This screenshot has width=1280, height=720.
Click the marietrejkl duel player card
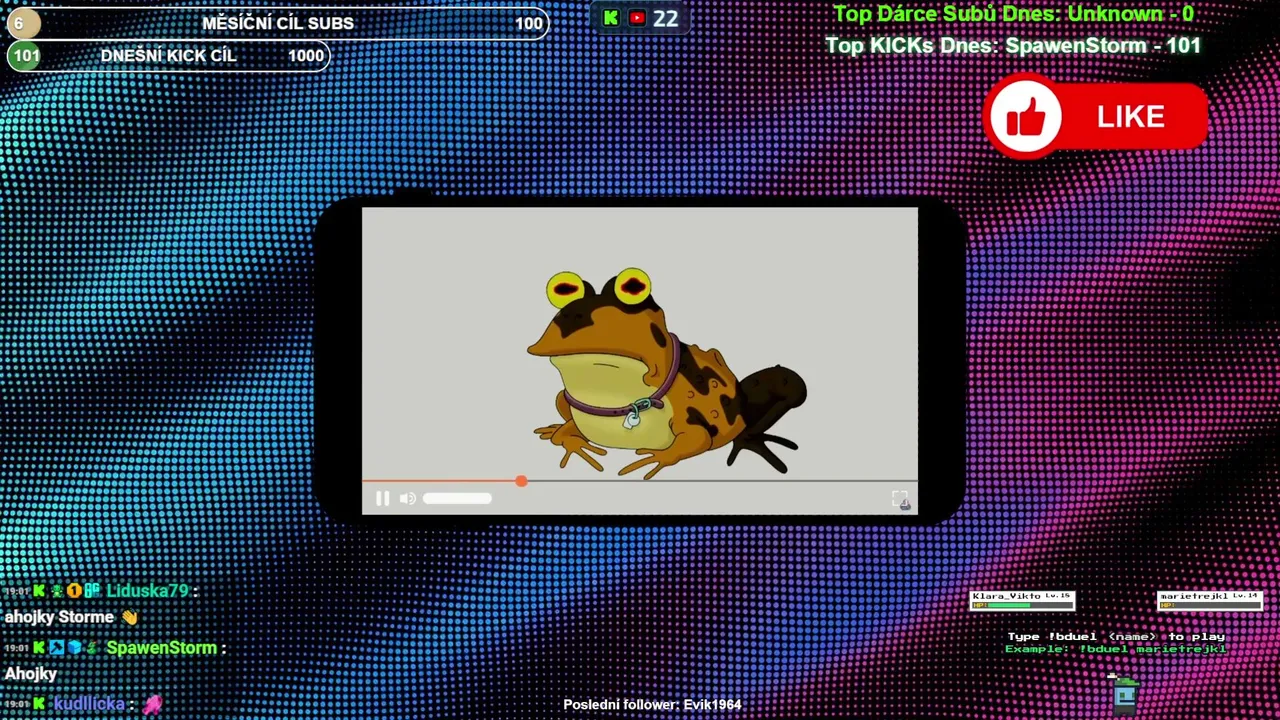[1210, 600]
